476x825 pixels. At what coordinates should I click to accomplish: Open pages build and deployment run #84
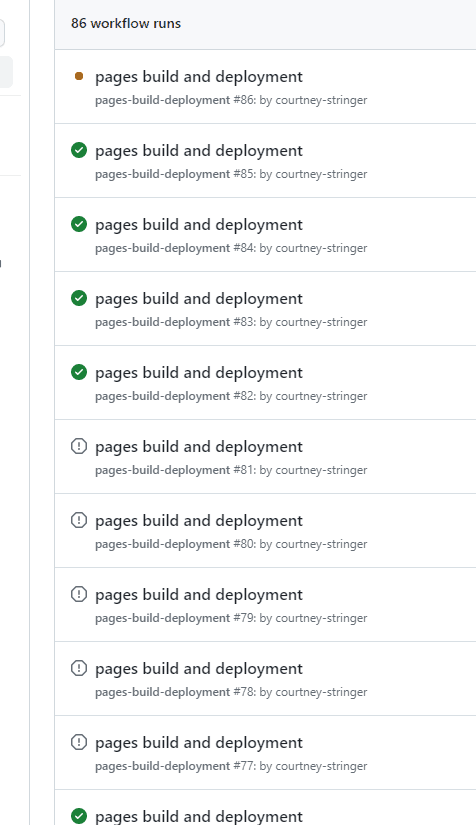199,225
